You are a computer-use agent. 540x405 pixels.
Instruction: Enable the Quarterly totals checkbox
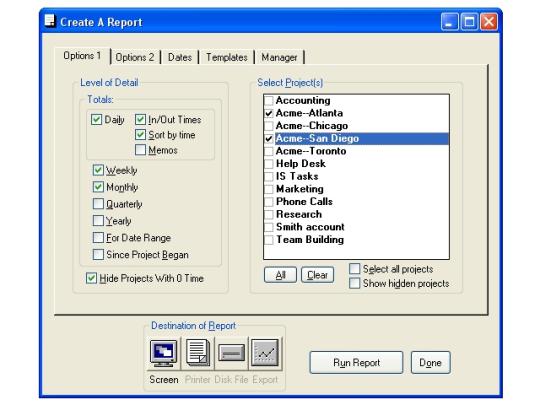[x=98, y=204]
